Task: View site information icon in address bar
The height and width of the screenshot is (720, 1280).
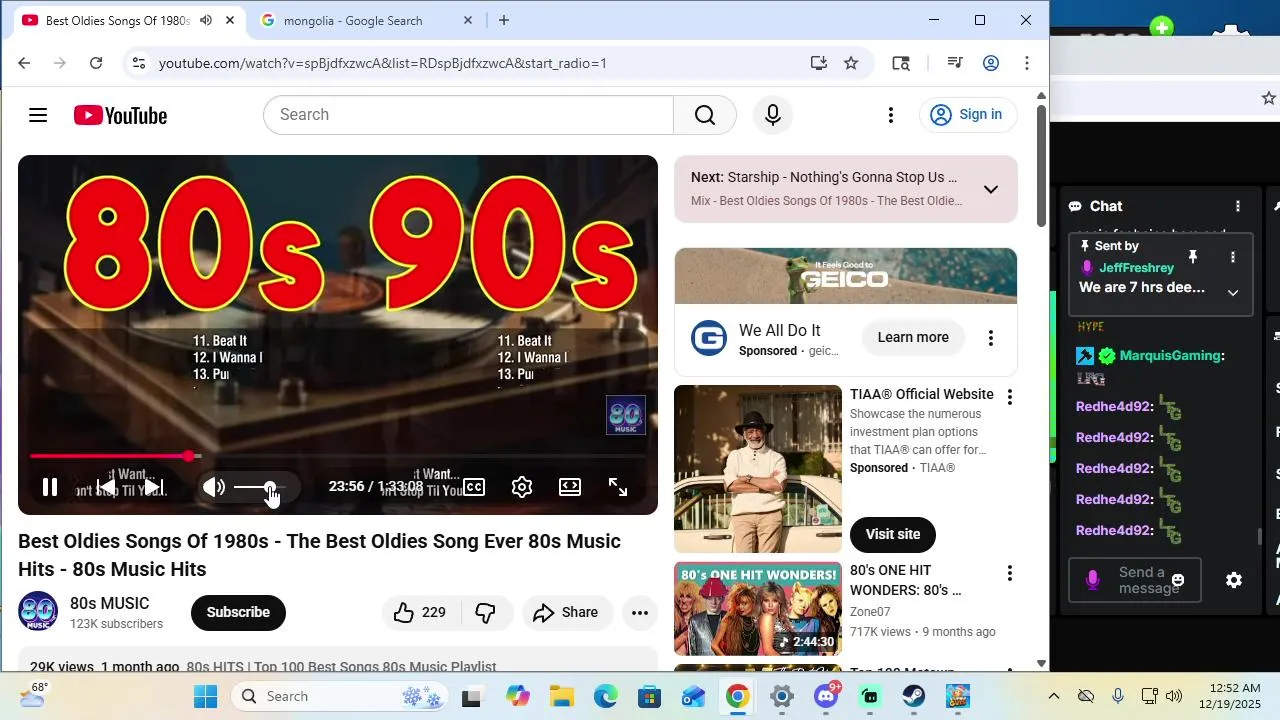Action: [139, 63]
